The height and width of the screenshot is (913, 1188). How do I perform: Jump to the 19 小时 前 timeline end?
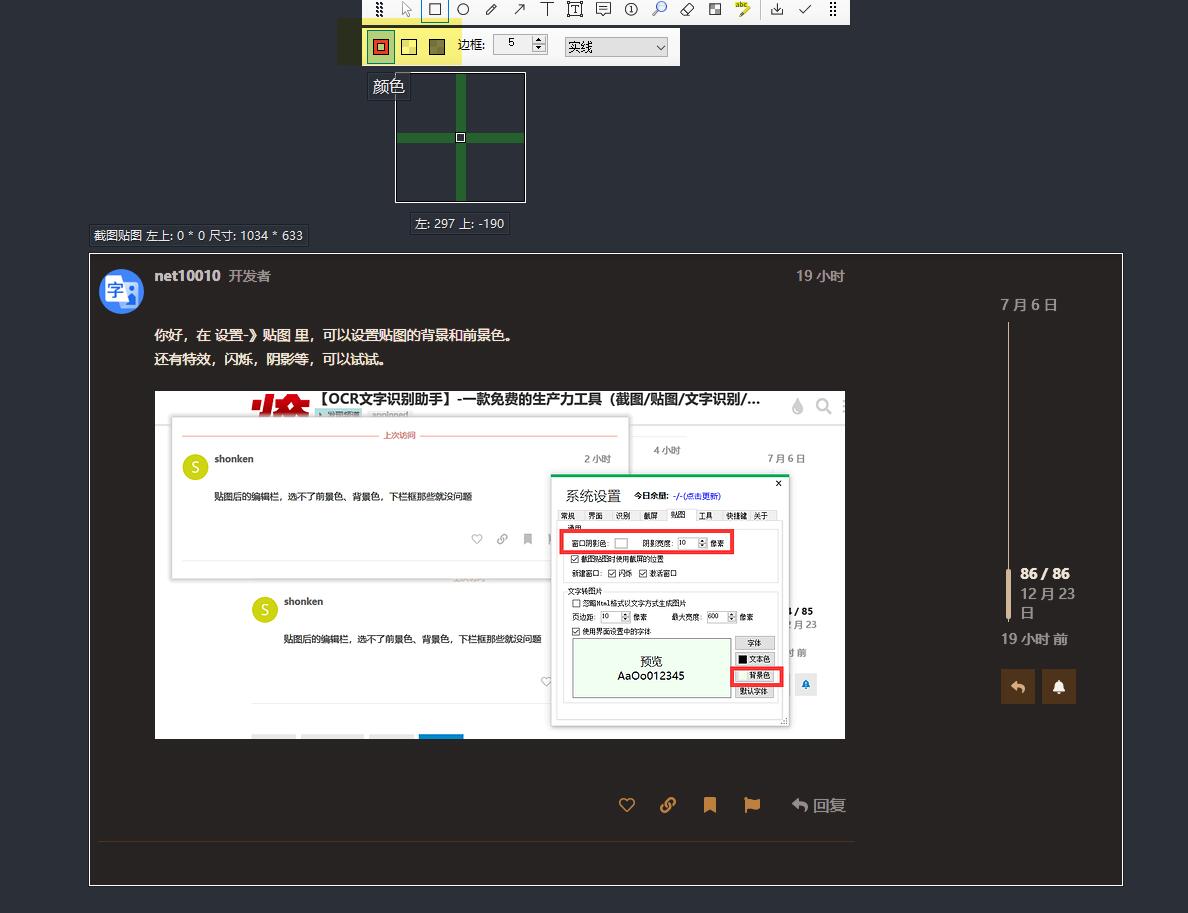(x=1034, y=639)
